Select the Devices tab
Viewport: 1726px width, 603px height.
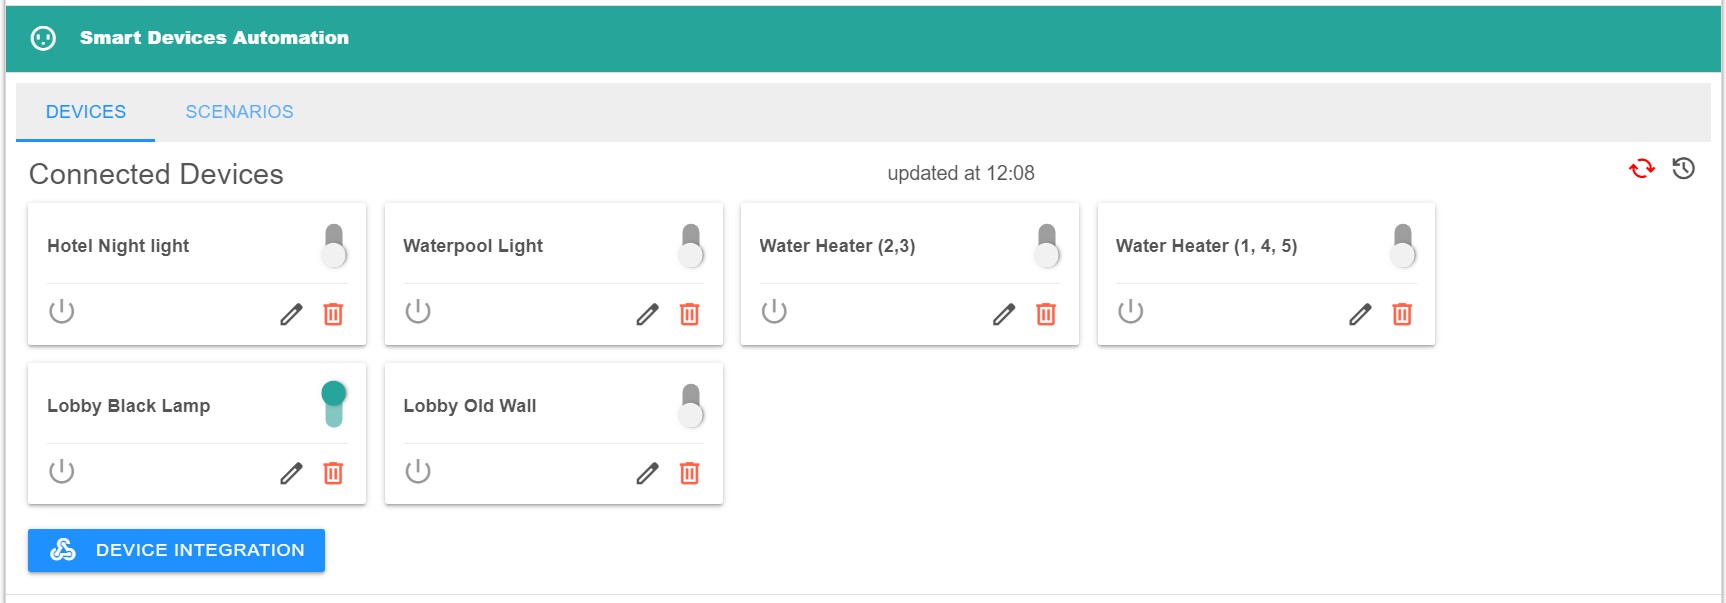point(86,112)
